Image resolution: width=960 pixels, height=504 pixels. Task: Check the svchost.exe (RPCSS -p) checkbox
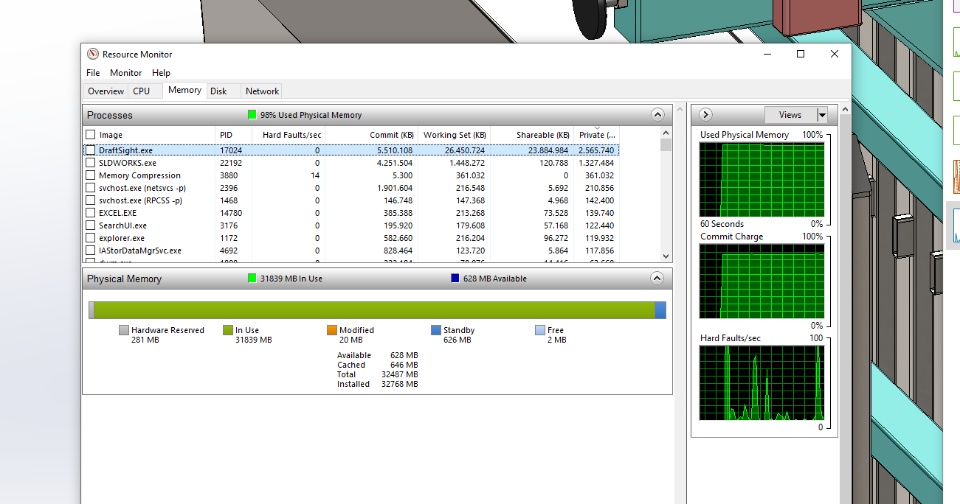[x=91, y=200]
